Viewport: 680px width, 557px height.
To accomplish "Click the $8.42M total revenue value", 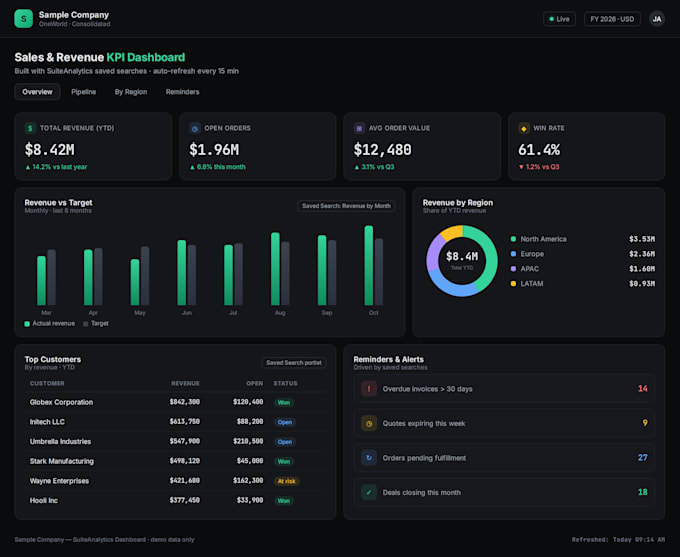I will [x=49, y=150].
